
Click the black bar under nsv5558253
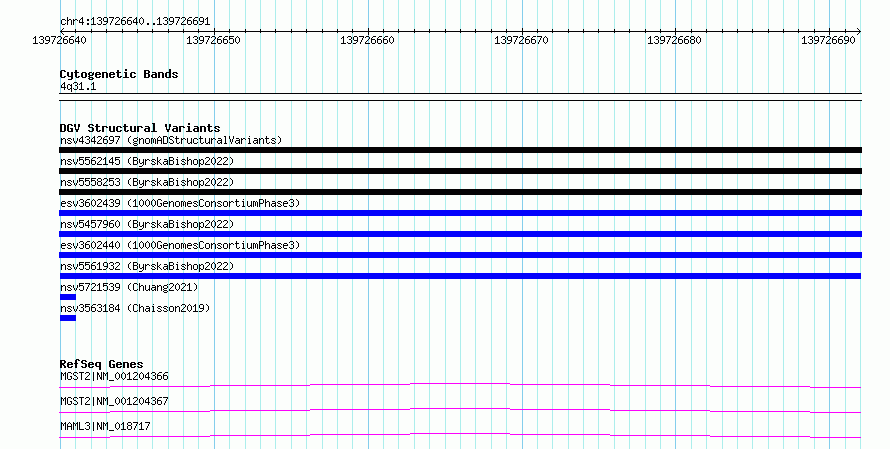pyautogui.click(x=460, y=192)
